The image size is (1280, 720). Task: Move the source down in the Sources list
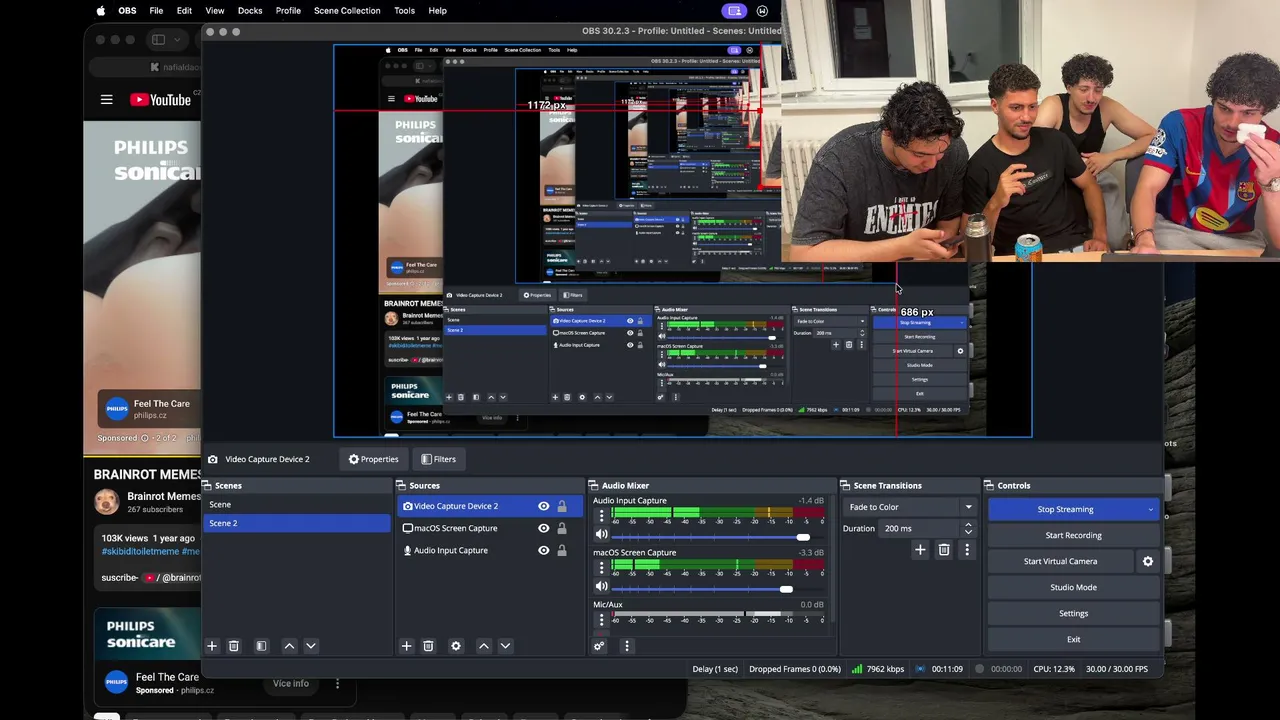pos(505,646)
